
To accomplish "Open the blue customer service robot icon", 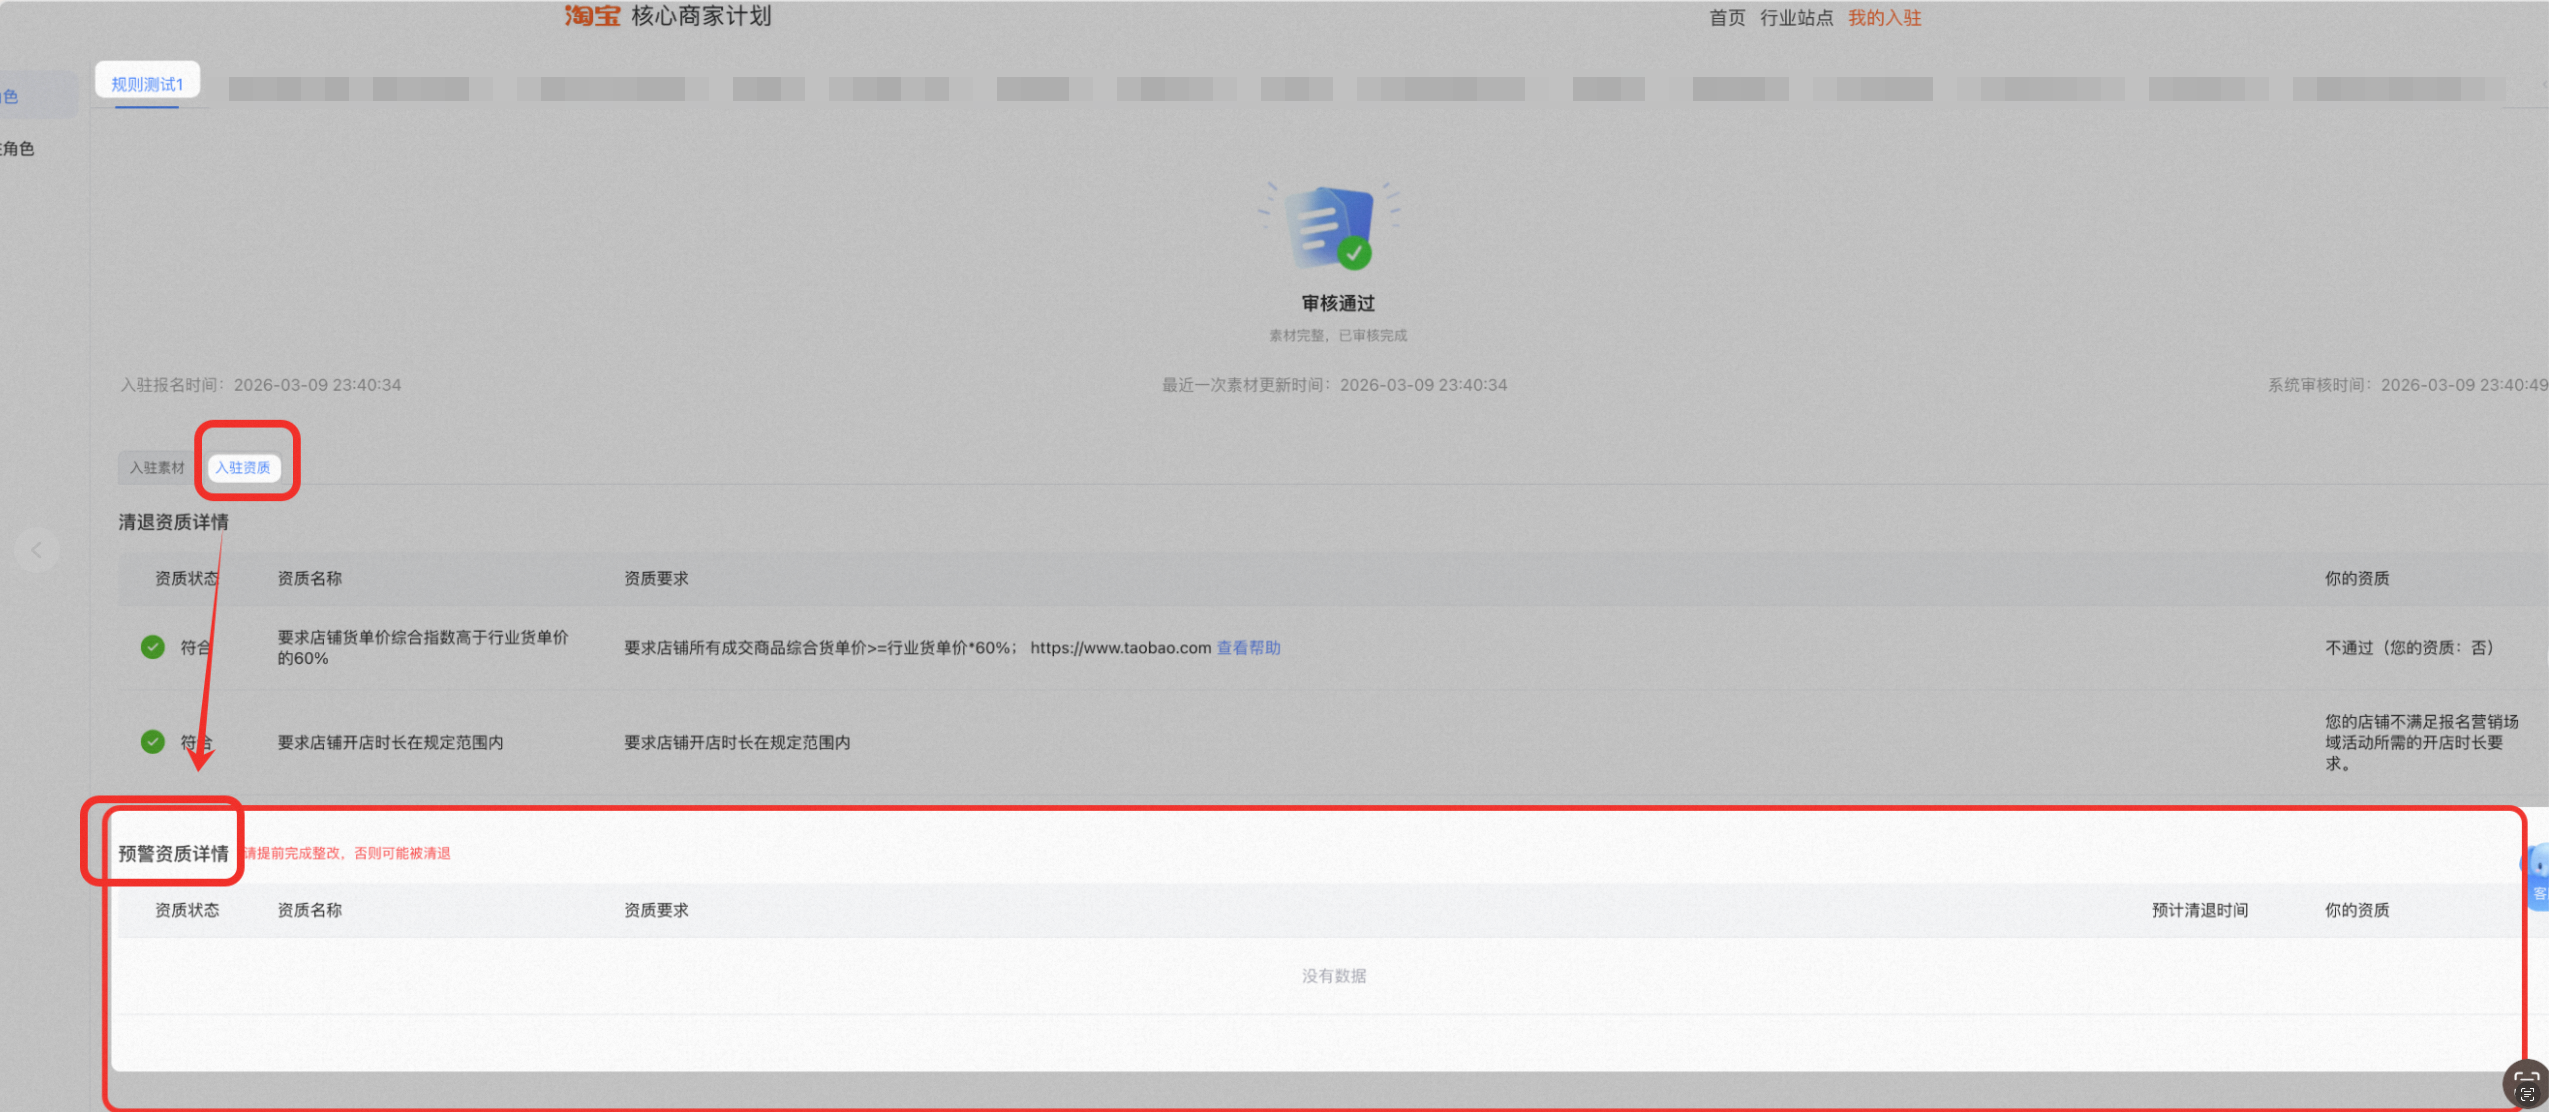I will tap(2537, 877).
